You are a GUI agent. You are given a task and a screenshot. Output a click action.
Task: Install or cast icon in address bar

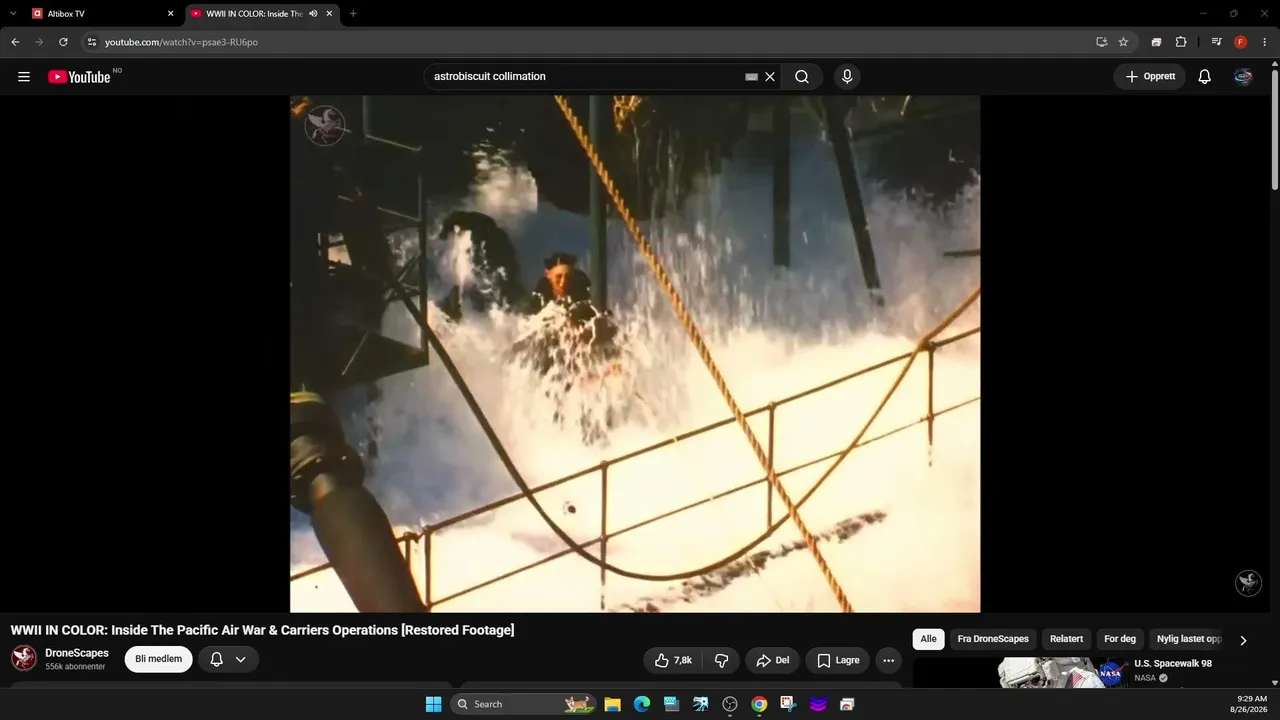pos(1101,42)
